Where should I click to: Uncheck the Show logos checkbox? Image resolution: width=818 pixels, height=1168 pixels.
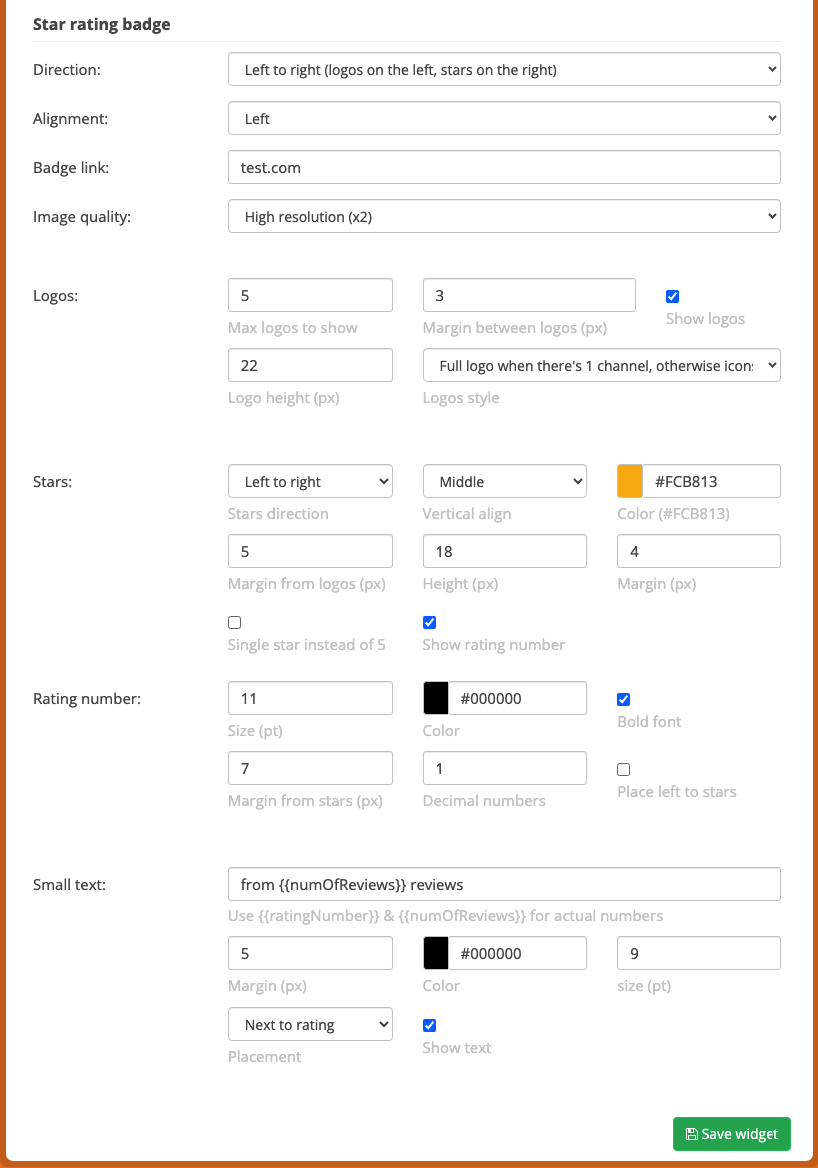tap(672, 296)
